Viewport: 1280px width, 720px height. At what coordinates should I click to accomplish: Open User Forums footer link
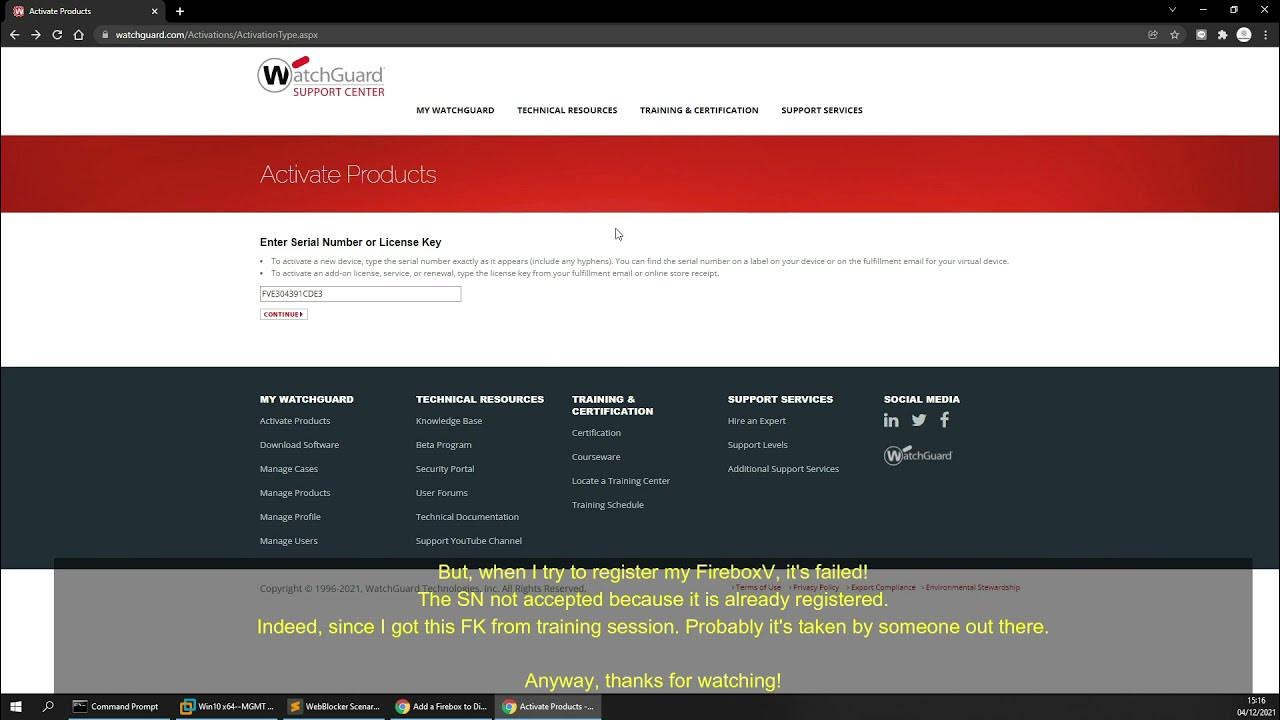(442, 493)
